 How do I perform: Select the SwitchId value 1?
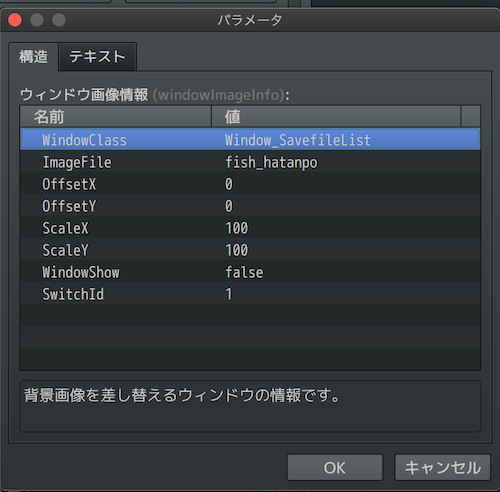pyautogui.click(x=229, y=294)
